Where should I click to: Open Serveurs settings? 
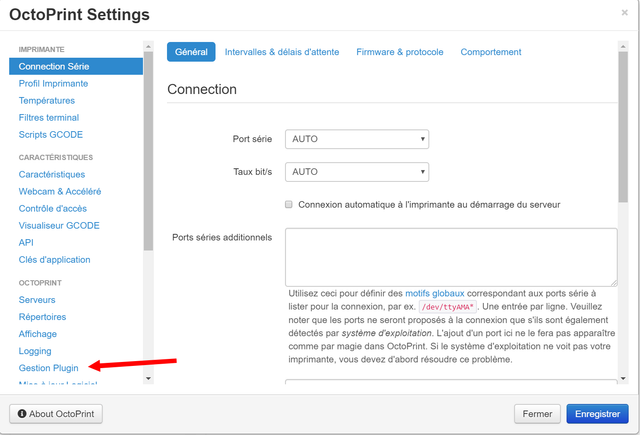pyautogui.click(x=37, y=300)
